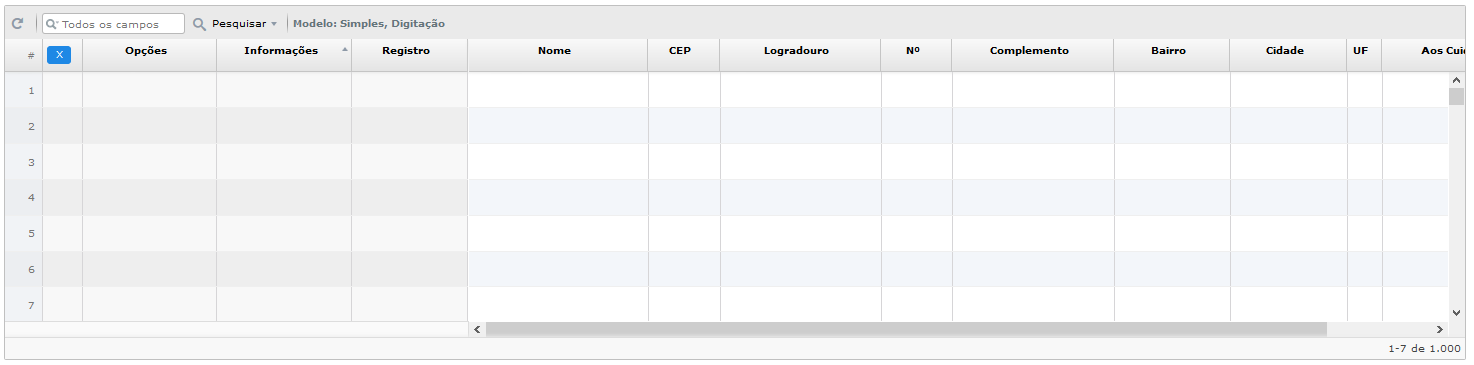Open the Pesquisar dropdown arrow
The width and height of the screenshot is (1474, 365).
[274, 24]
